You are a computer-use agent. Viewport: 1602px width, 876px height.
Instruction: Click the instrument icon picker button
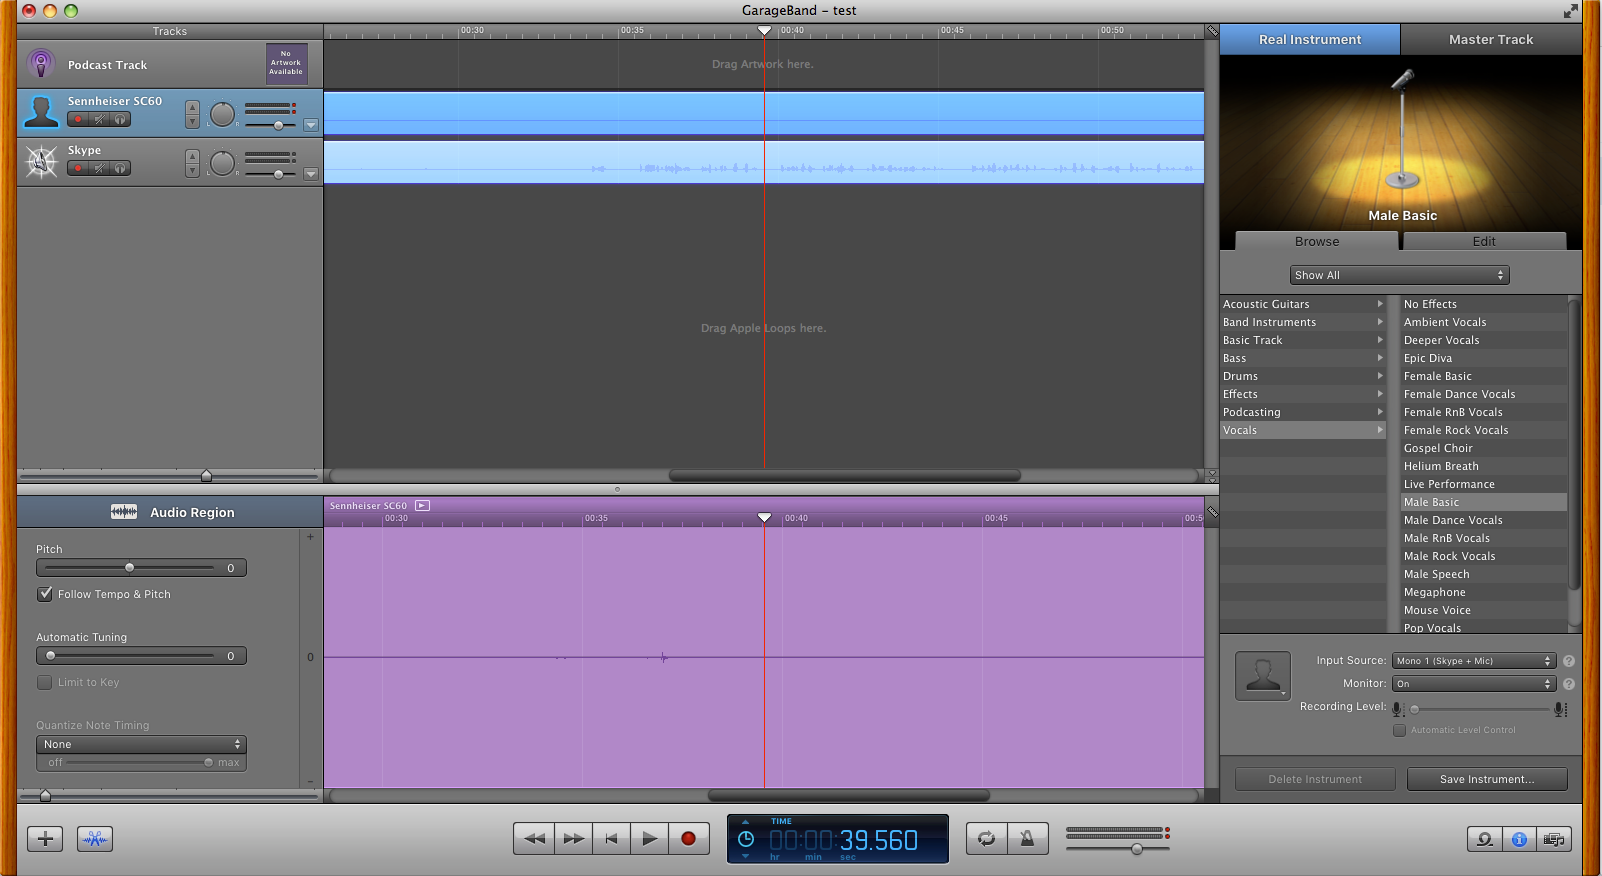[1262, 676]
